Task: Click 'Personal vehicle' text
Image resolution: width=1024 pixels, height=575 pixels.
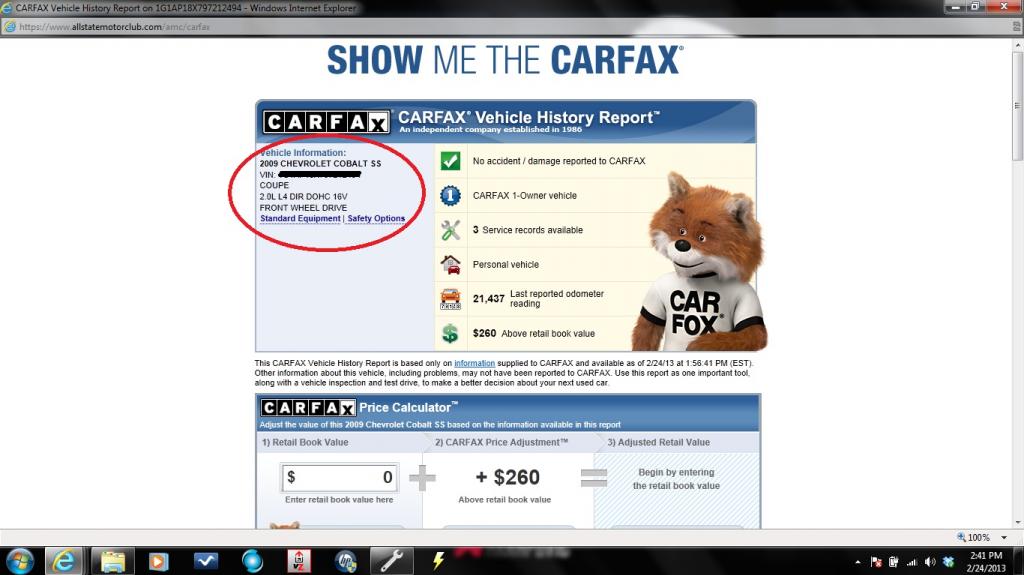Action: [505, 265]
